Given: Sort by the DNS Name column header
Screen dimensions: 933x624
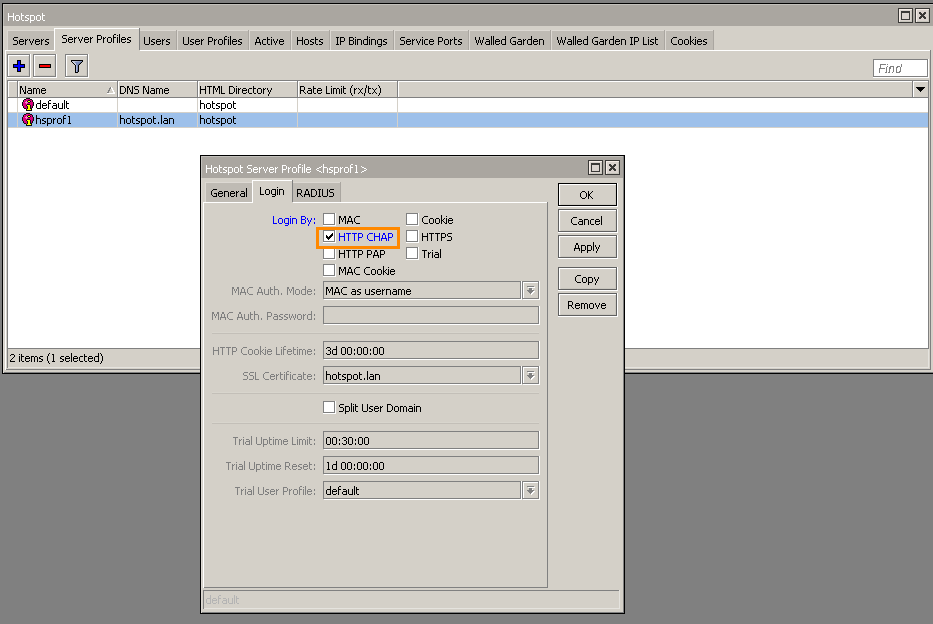Looking at the screenshot, I should (x=156, y=90).
